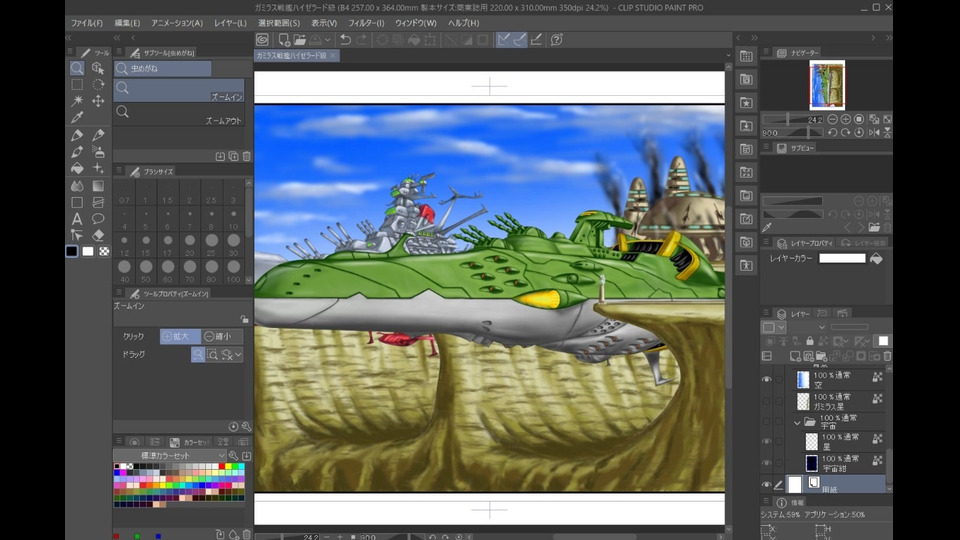Expand drag mode options dropdown arrow
The height and width of the screenshot is (540, 960).
(x=238, y=354)
